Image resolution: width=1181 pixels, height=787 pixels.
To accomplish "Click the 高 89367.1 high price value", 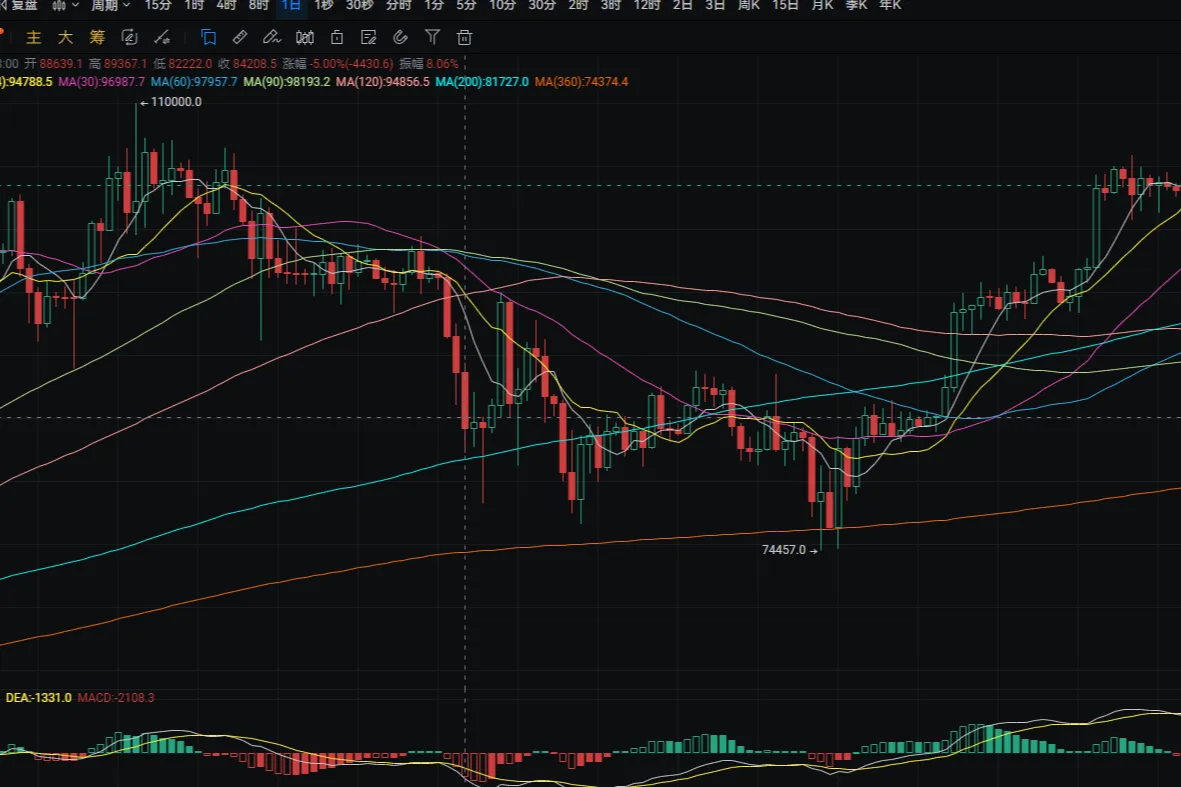I will 117,64.
